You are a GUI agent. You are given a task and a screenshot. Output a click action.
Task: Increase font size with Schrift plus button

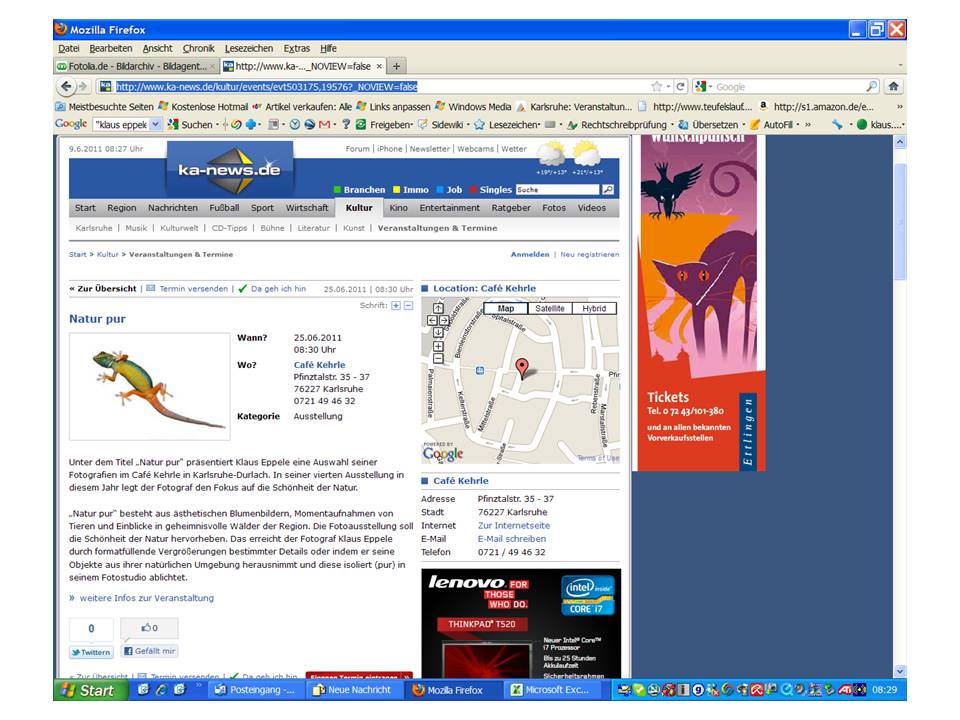(396, 305)
